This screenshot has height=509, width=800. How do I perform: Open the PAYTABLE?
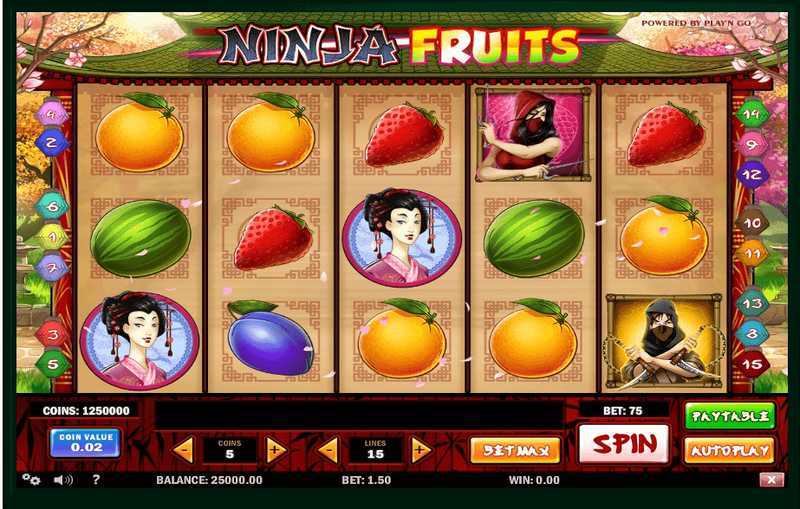click(x=730, y=416)
